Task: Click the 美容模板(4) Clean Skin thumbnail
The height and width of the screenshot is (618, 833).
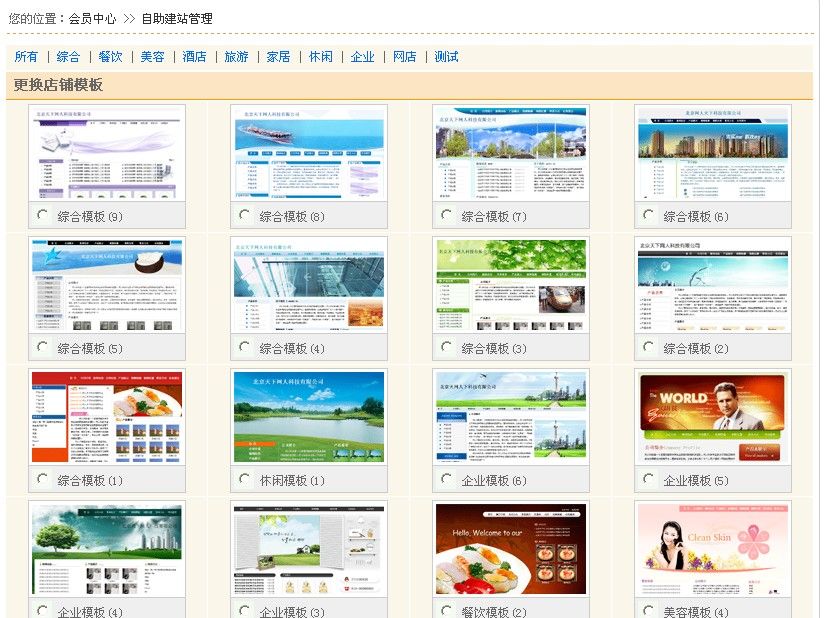Action: click(x=713, y=549)
